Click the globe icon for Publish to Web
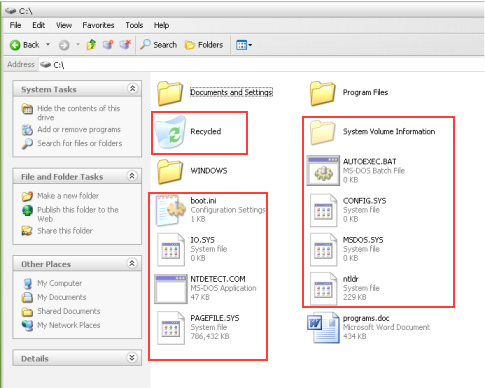This screenshot has height=388, width=485. point(27,210)
